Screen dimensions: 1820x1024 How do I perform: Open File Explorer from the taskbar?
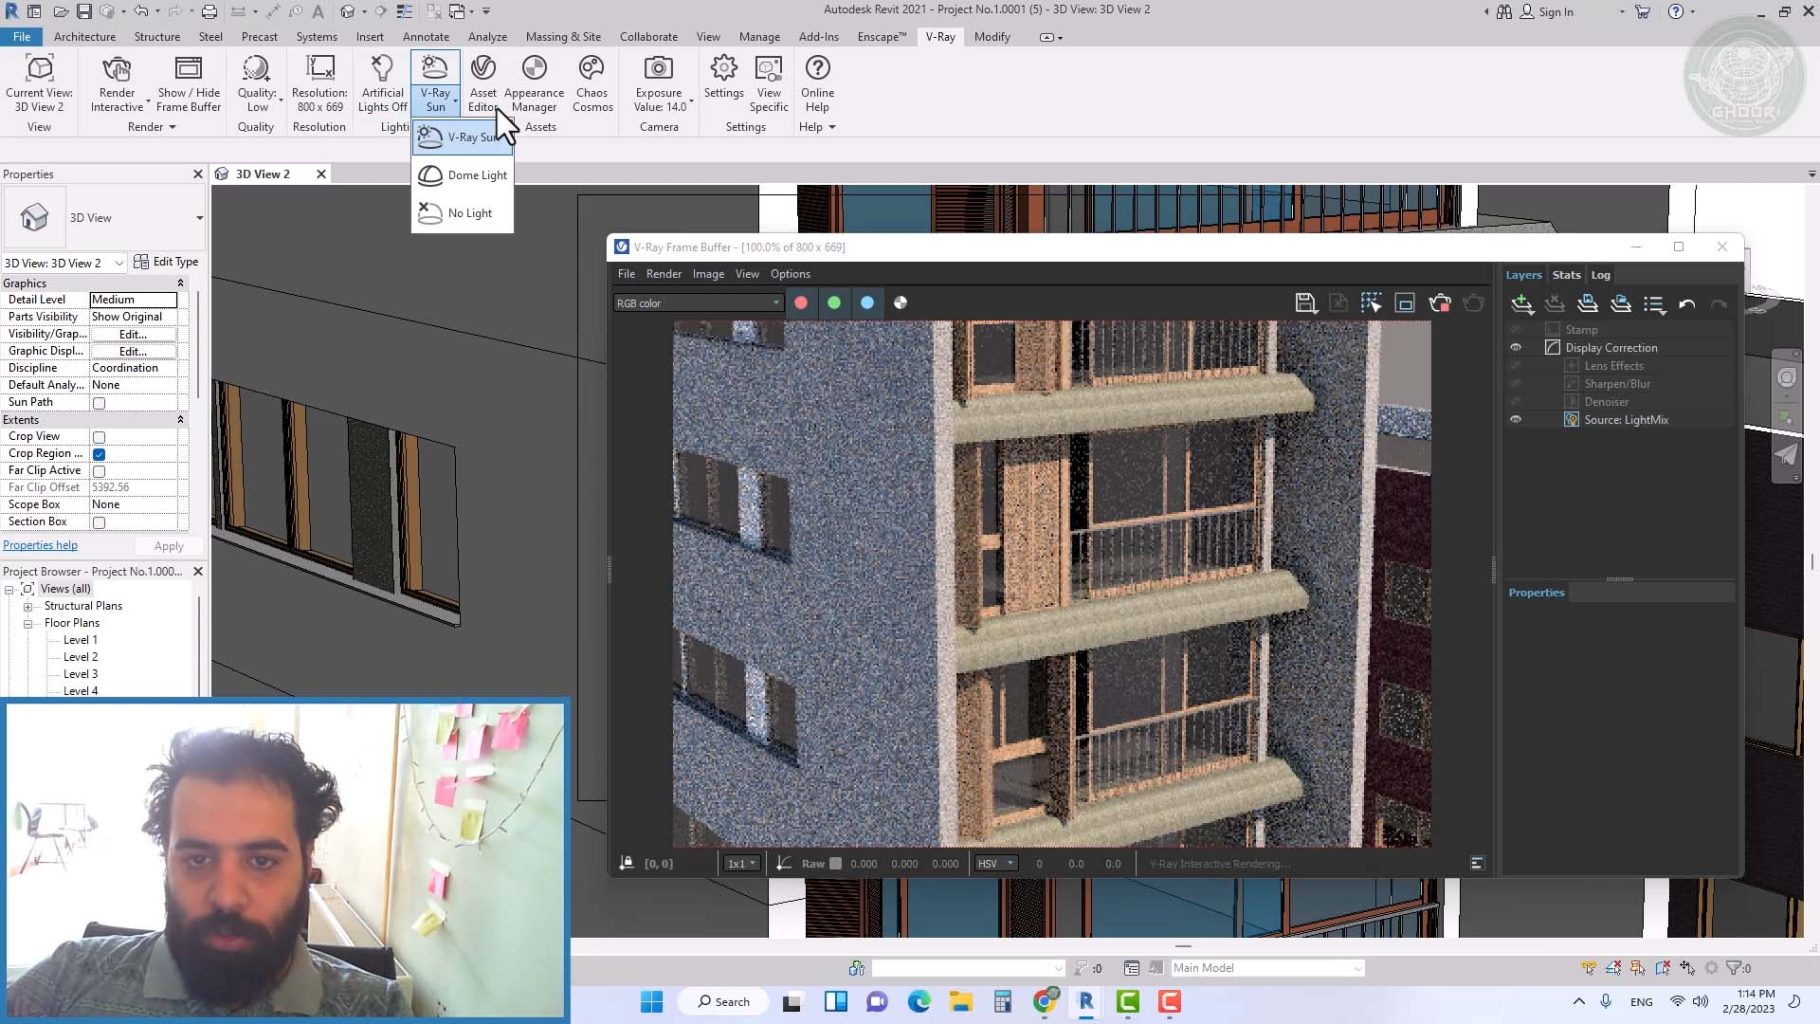point(961,1001)
